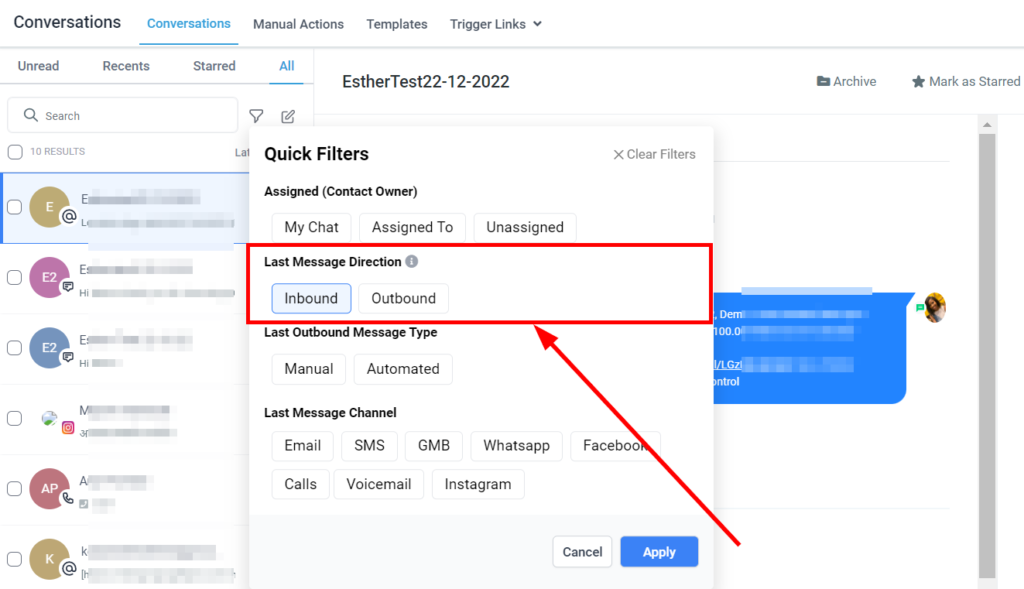Viewport: 1024px width, 589px height.
Task: Click the pink E2 contact avatar
Action: pyautogui.click(x=50, y=278)
